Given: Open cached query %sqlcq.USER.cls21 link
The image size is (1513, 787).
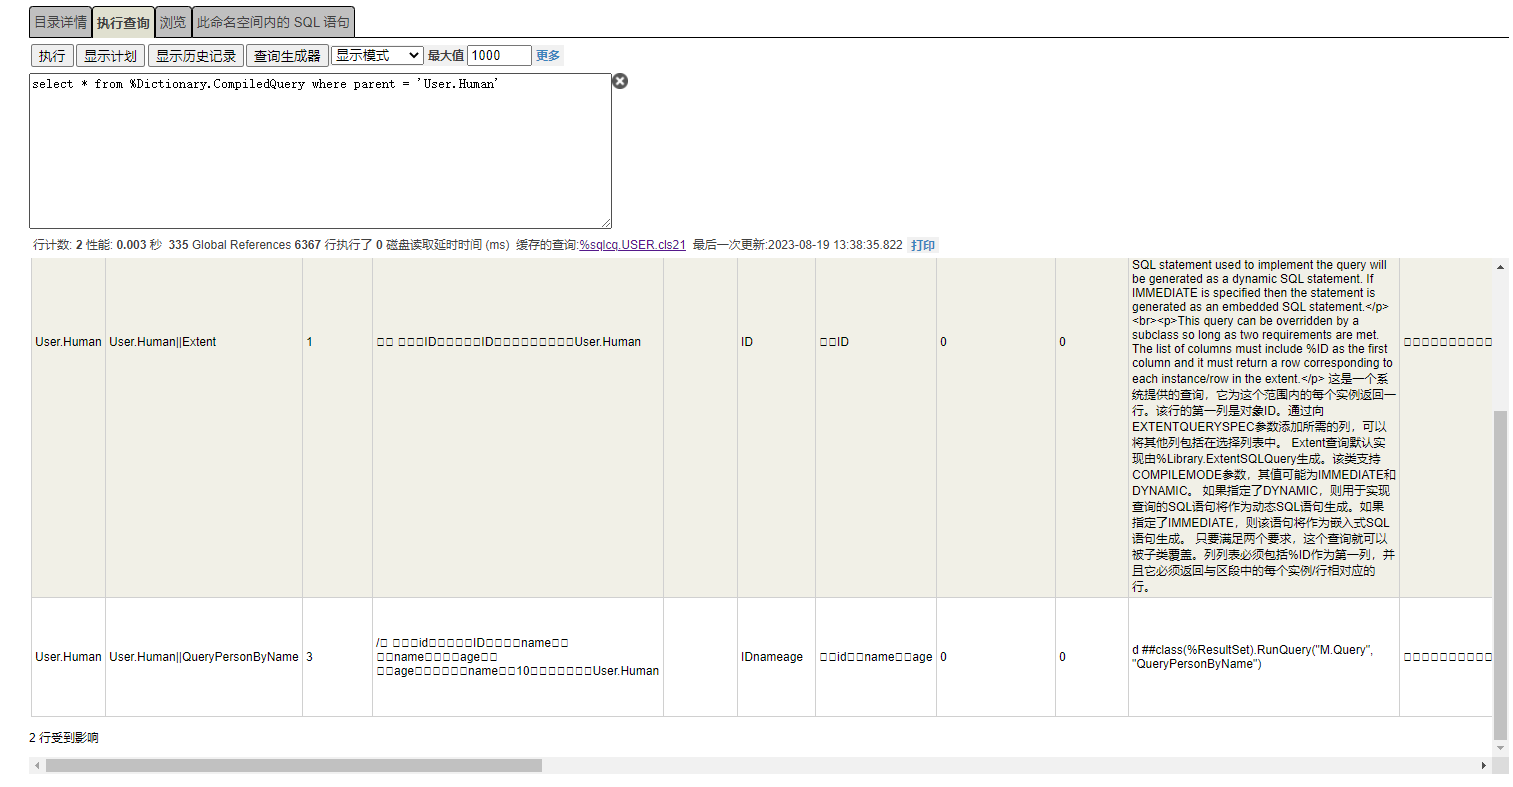Looking at the screenshot, I should (x=632, y=245).
